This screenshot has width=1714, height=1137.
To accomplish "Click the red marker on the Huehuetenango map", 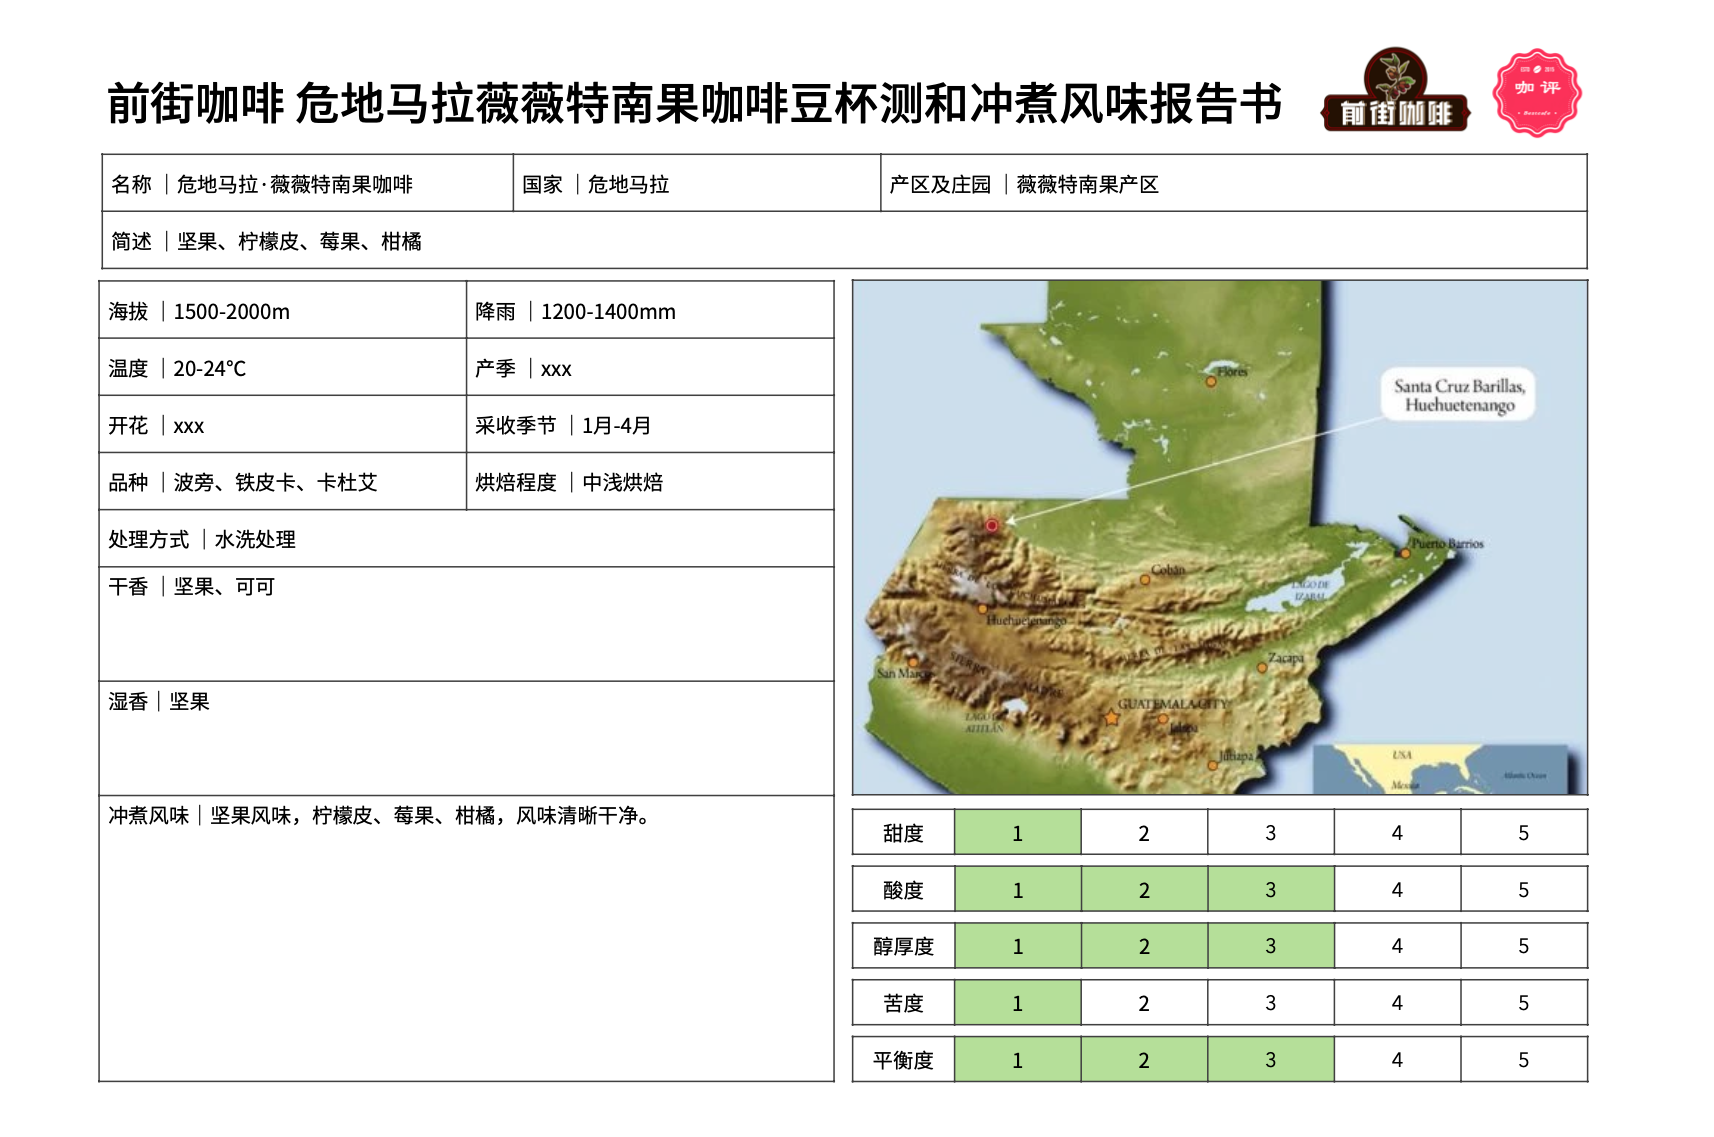I will pos(991,525).
